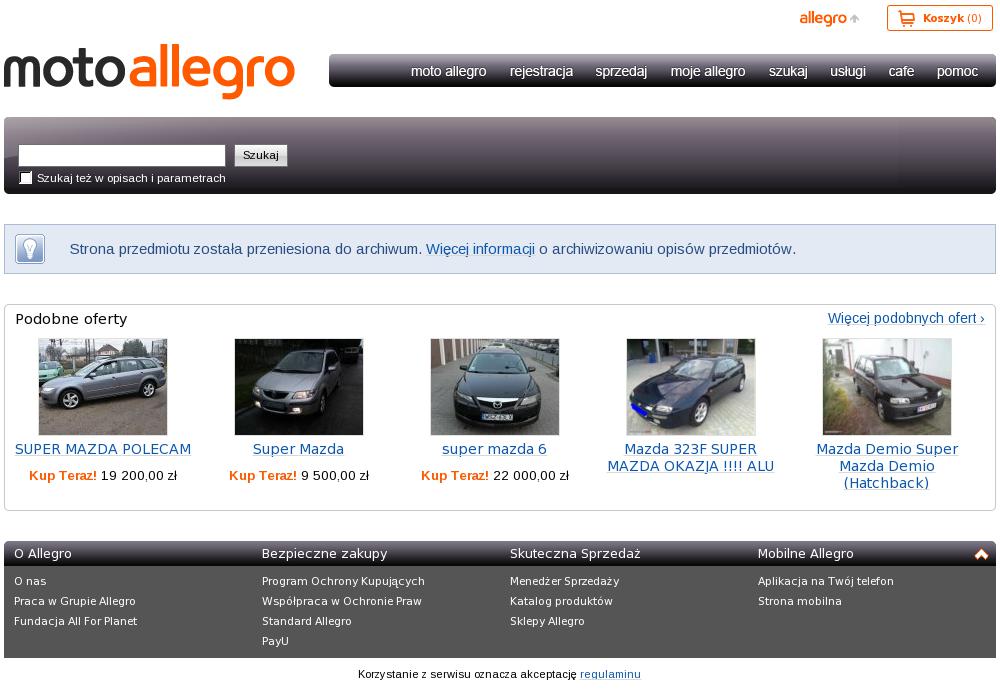The image size is (1000, 694).
Task: Open super mazda 6 offer link
Action: pyautogui.click(x=494, y=449)
